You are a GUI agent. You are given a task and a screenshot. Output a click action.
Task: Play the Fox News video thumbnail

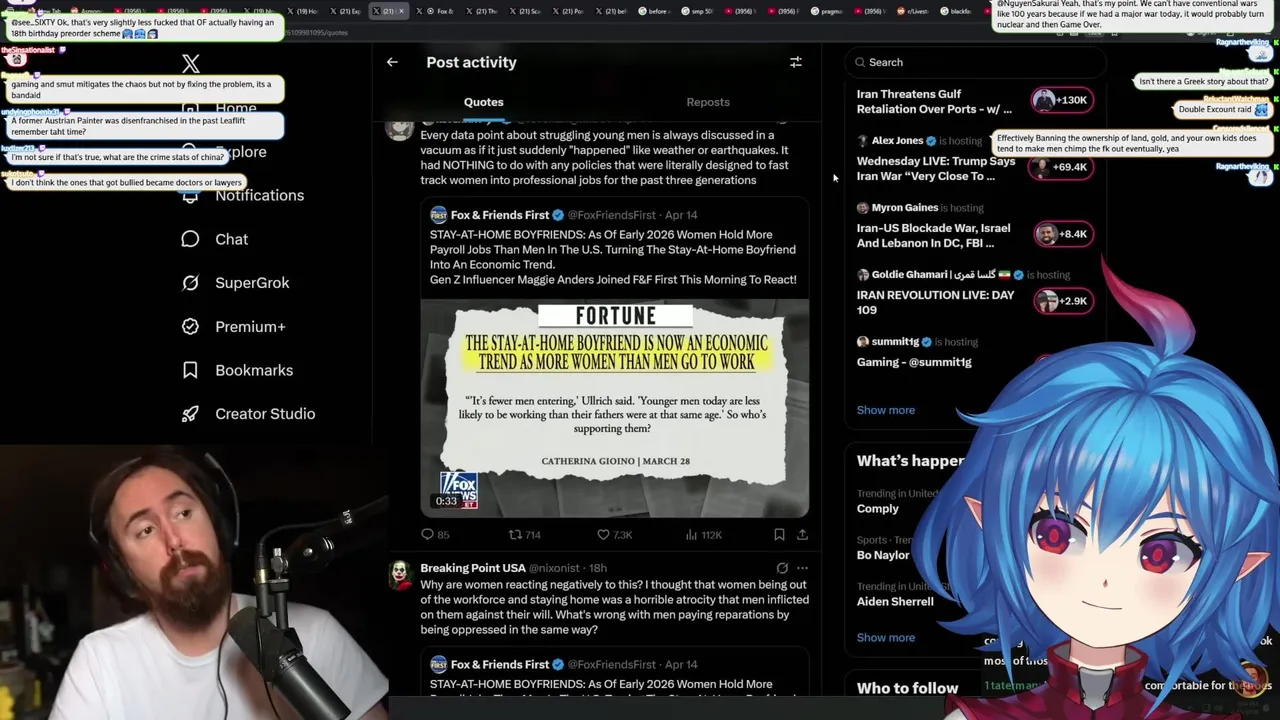(614, 408)
